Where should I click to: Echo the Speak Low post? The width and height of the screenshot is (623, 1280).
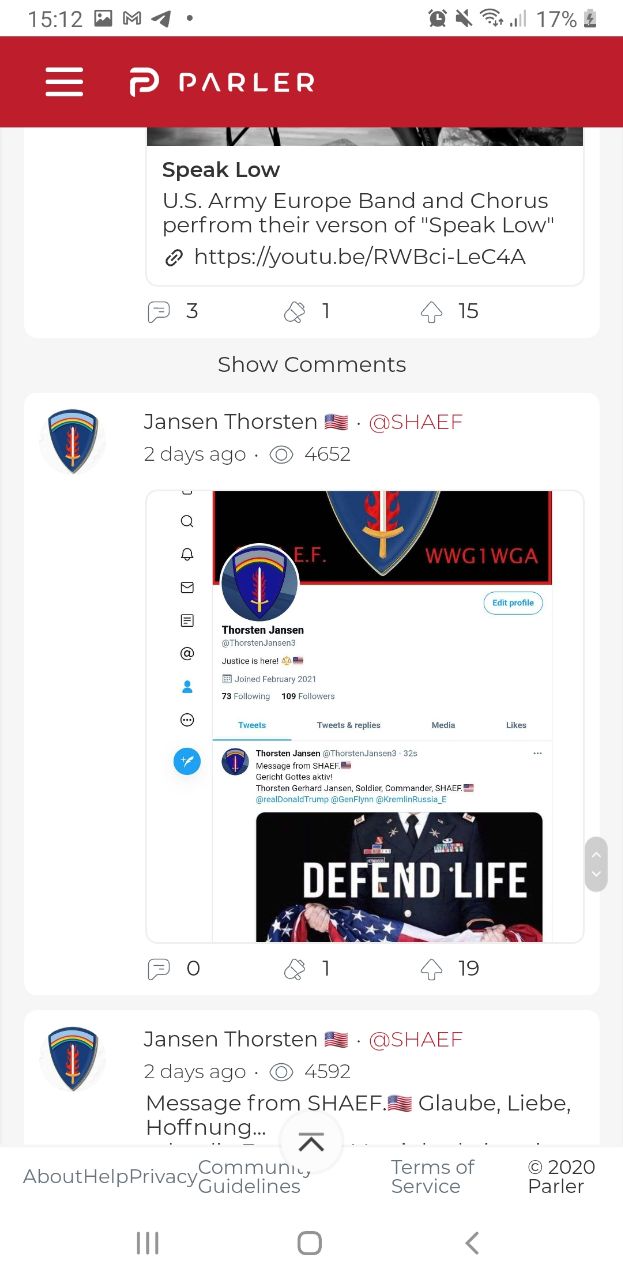click(x=294, y=312)
